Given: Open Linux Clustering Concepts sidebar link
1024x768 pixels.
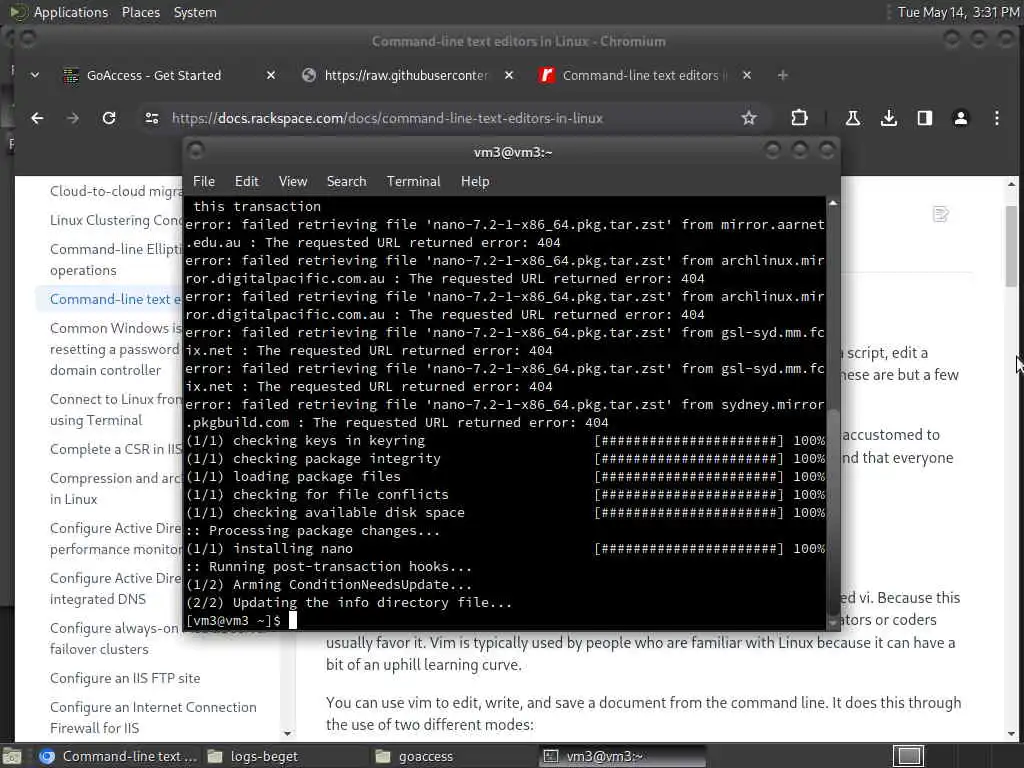Looking at the screenshot, I should [116, 220].
